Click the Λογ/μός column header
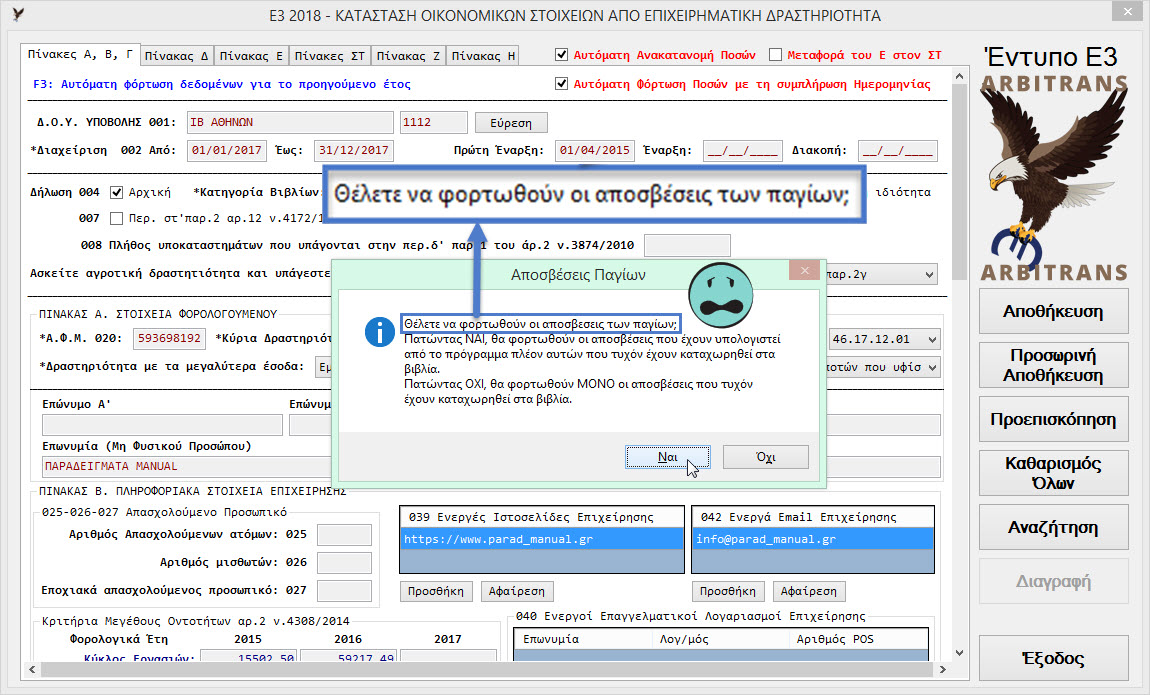 pyautogui.click(x=720, y=639)
